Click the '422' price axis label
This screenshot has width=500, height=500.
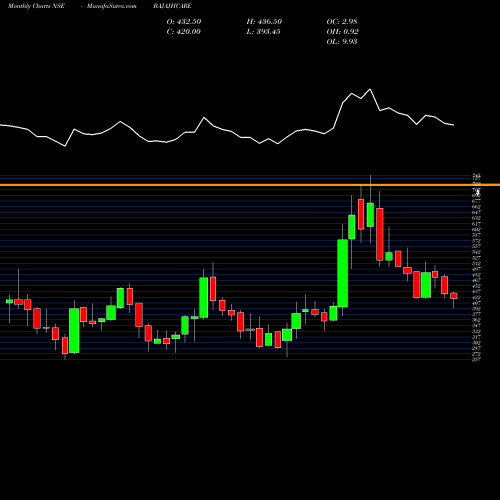pos(476,297)
